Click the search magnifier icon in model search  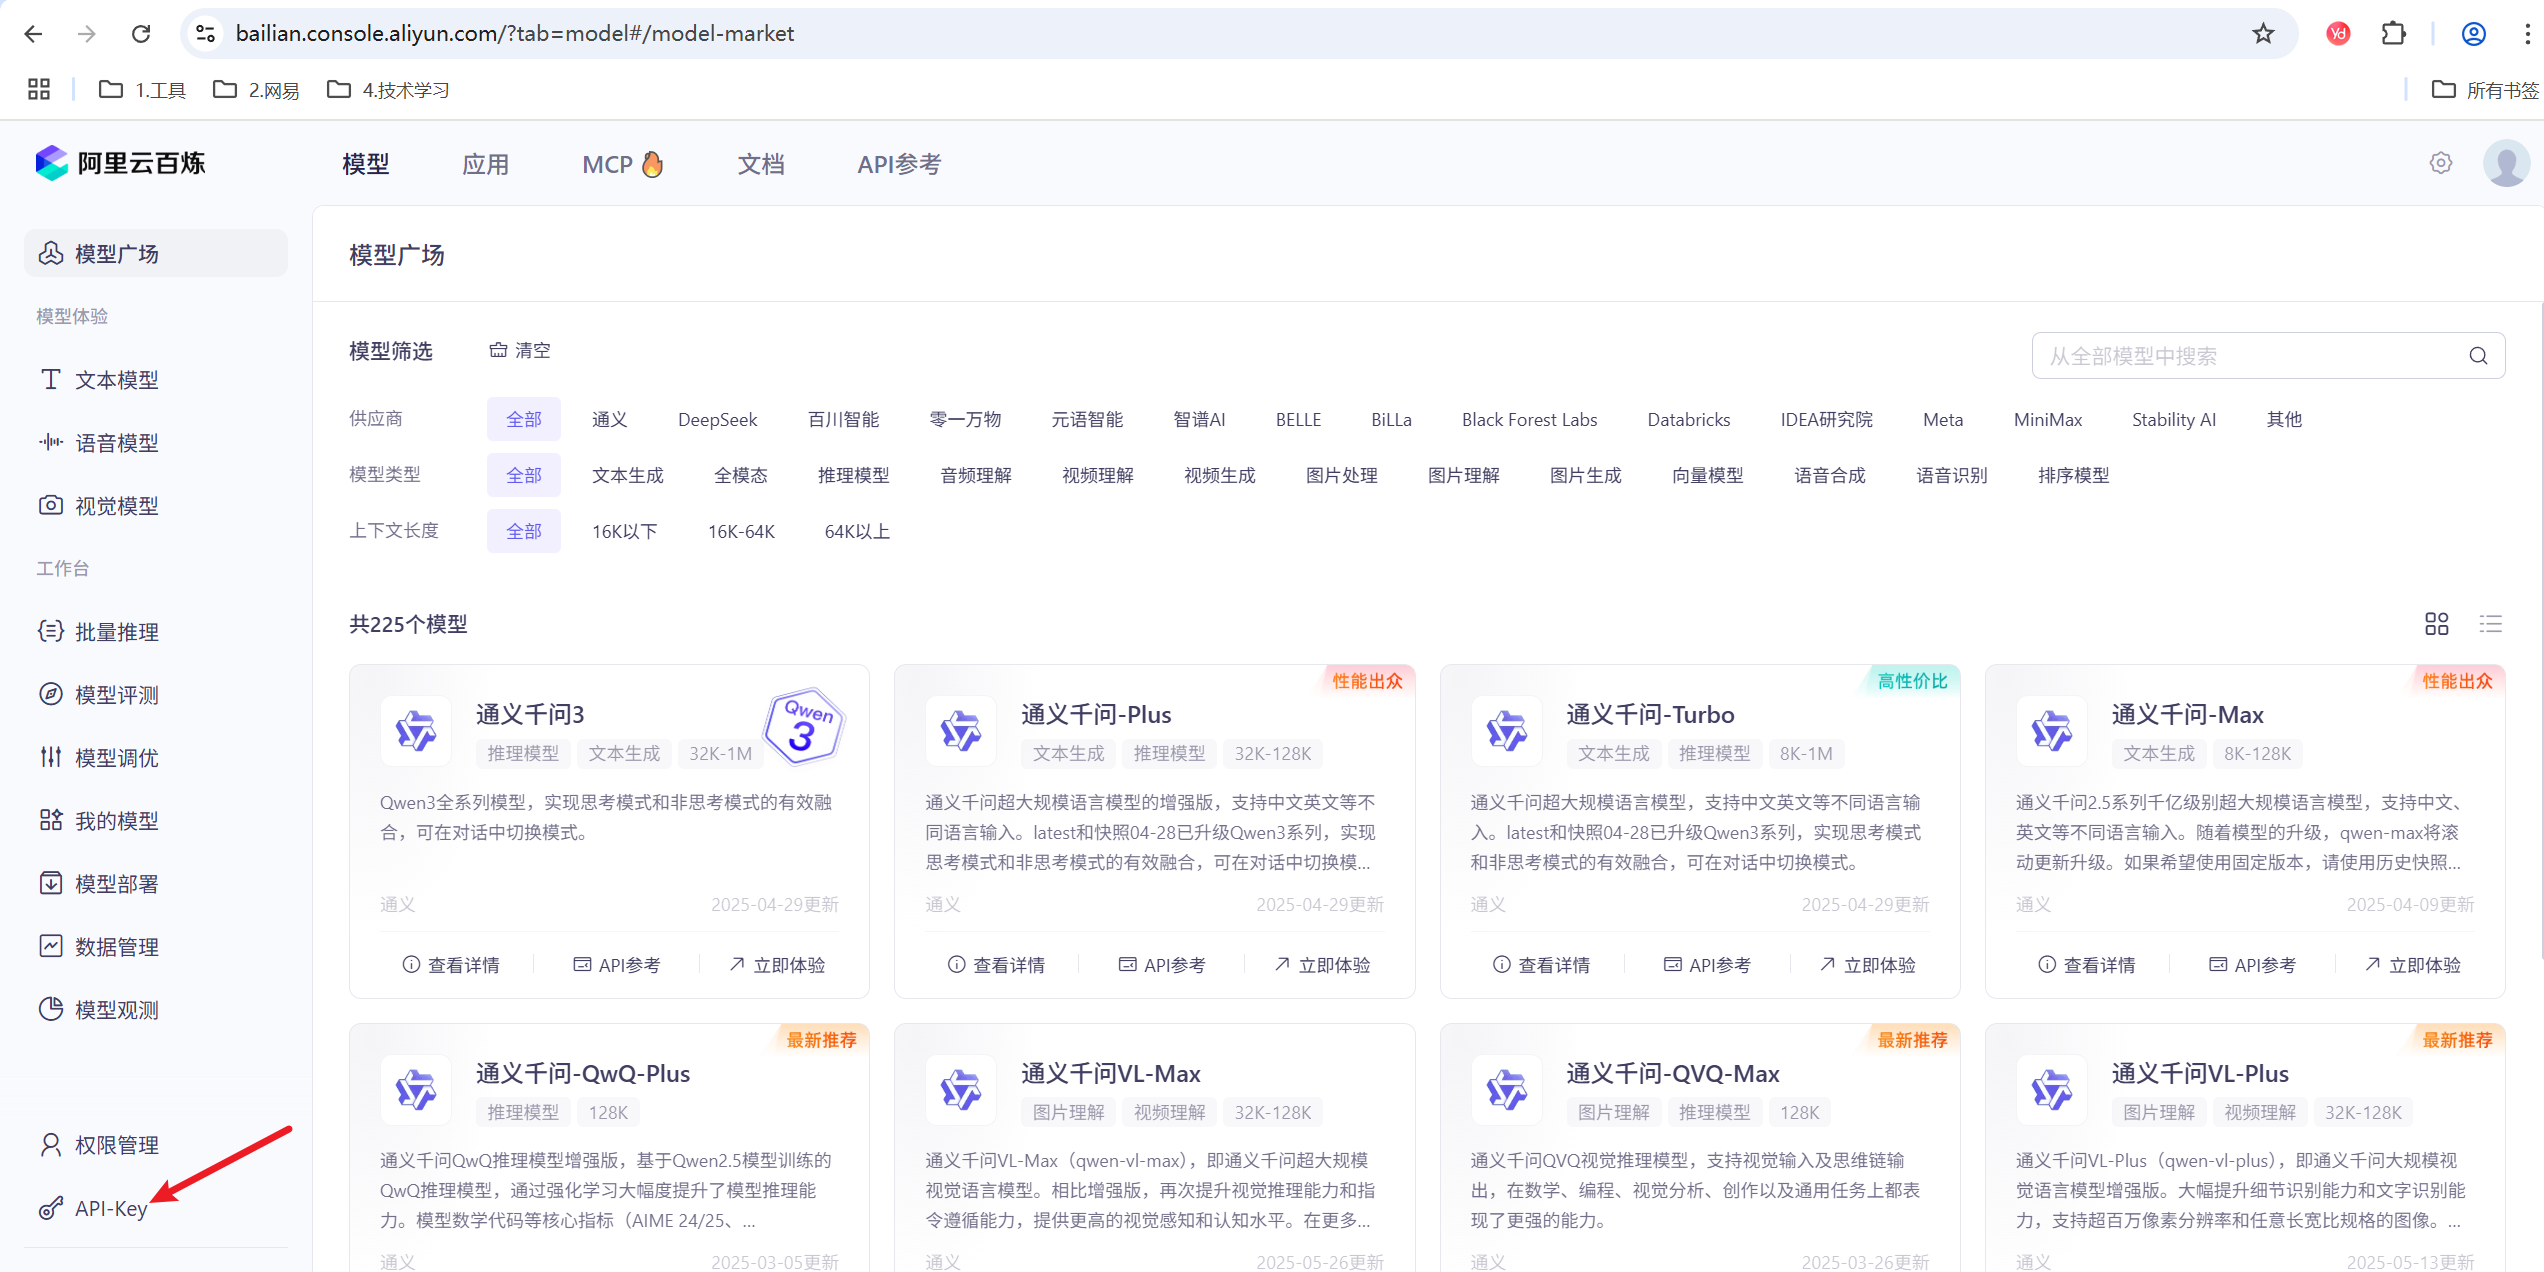point(2478,356)
